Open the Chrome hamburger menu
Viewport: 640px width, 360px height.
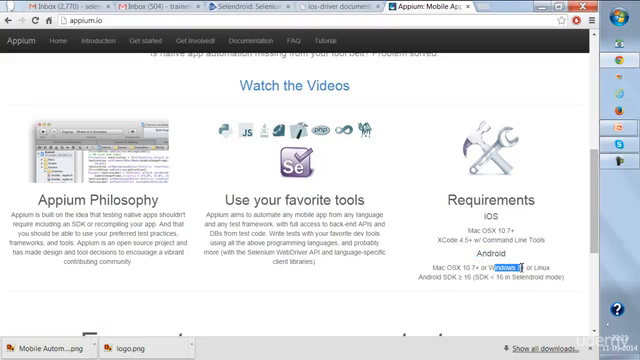click(x=592, y=20)
